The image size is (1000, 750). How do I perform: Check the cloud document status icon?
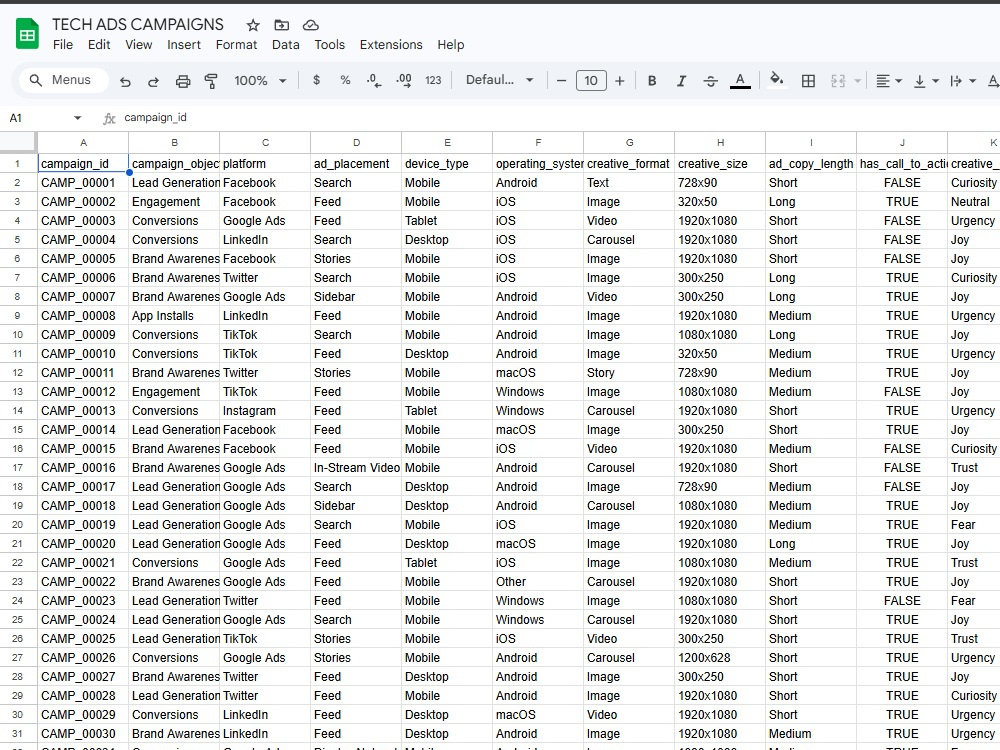311,26
